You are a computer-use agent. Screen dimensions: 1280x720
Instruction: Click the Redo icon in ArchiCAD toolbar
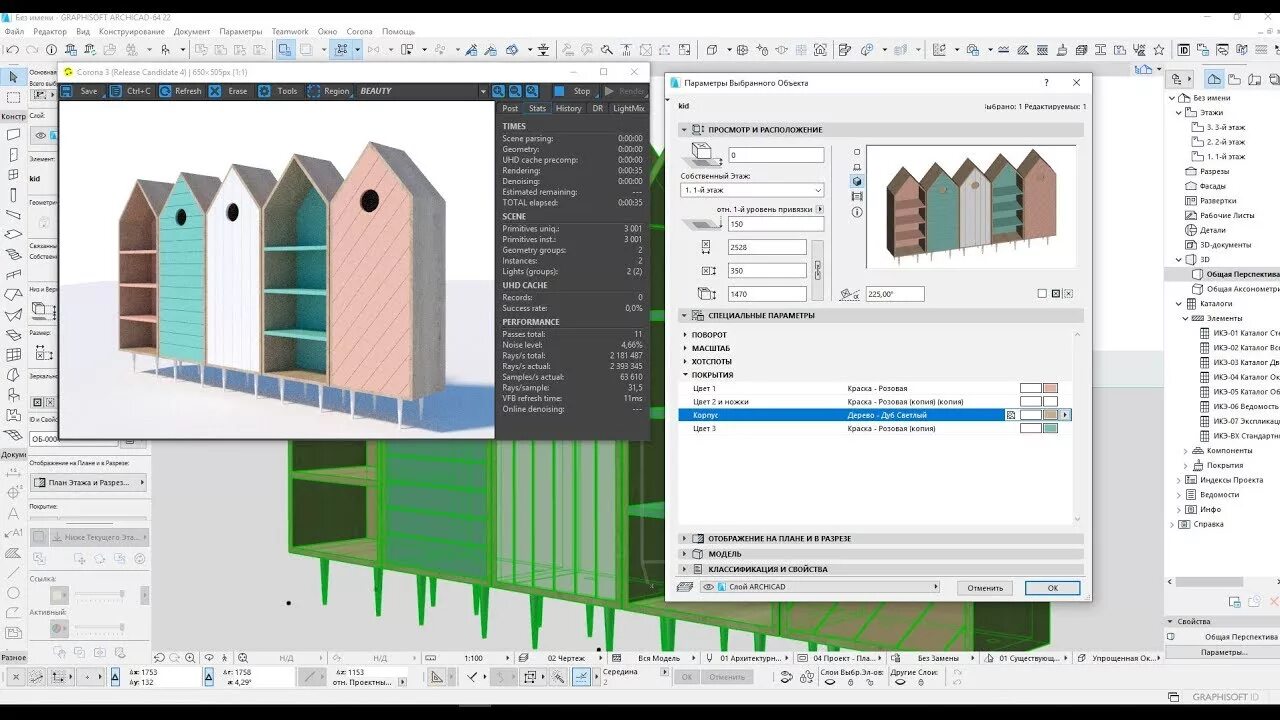pyautogui.click(x=33, y=49)
